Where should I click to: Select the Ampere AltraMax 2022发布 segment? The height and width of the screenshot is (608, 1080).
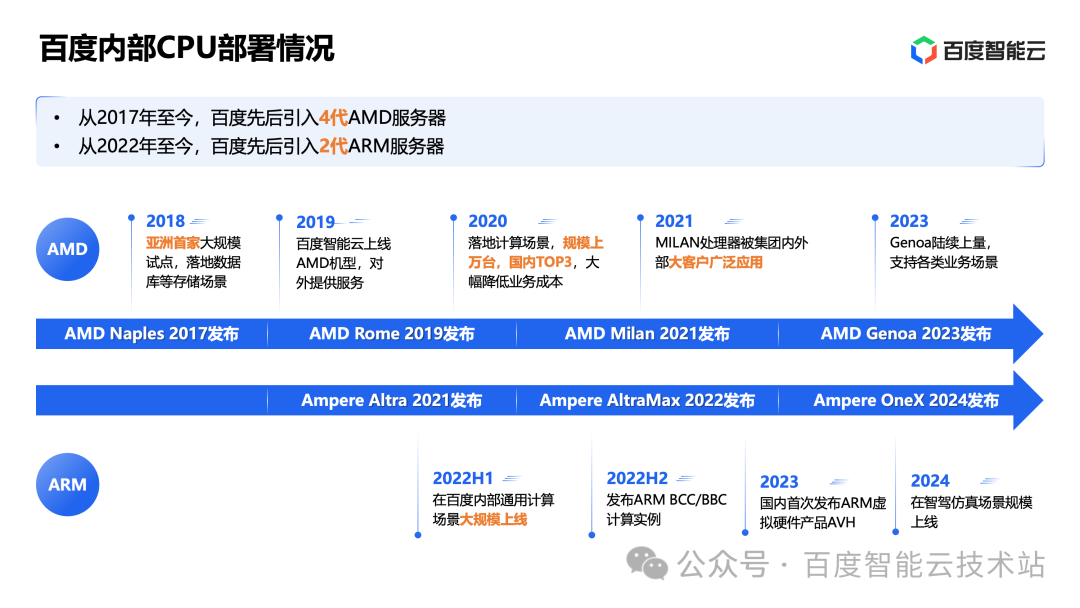coord(647,400)
